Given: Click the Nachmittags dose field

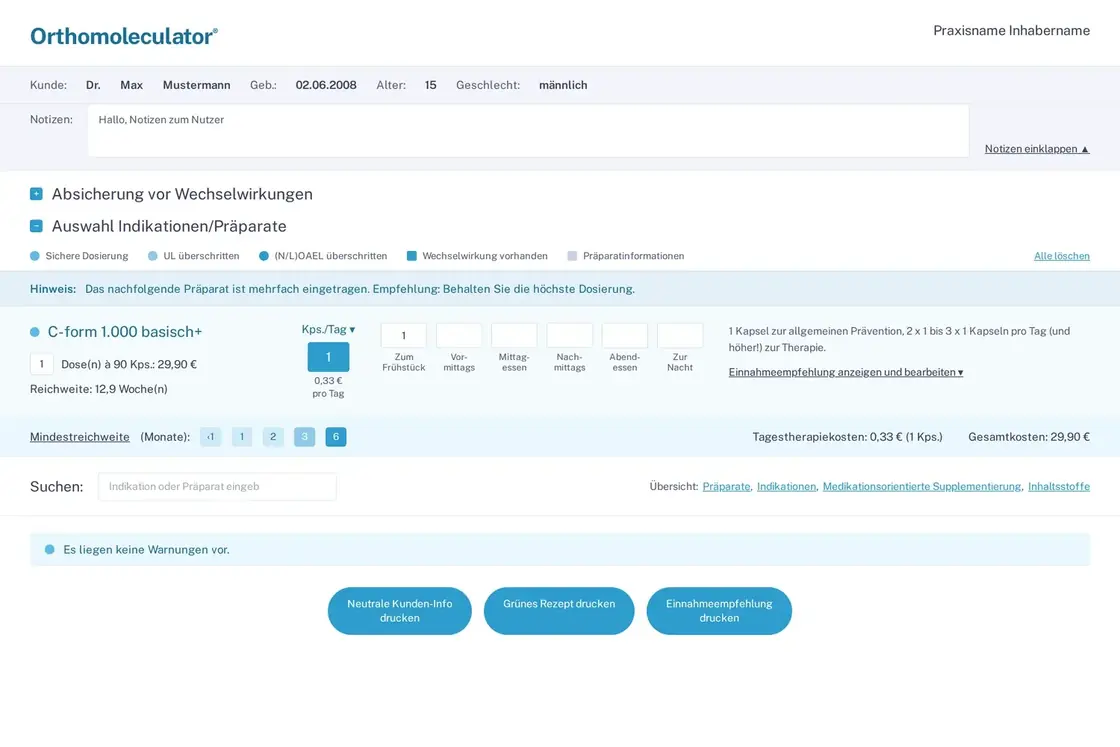Looking at the screenshot, I should (x=569, y=336).
